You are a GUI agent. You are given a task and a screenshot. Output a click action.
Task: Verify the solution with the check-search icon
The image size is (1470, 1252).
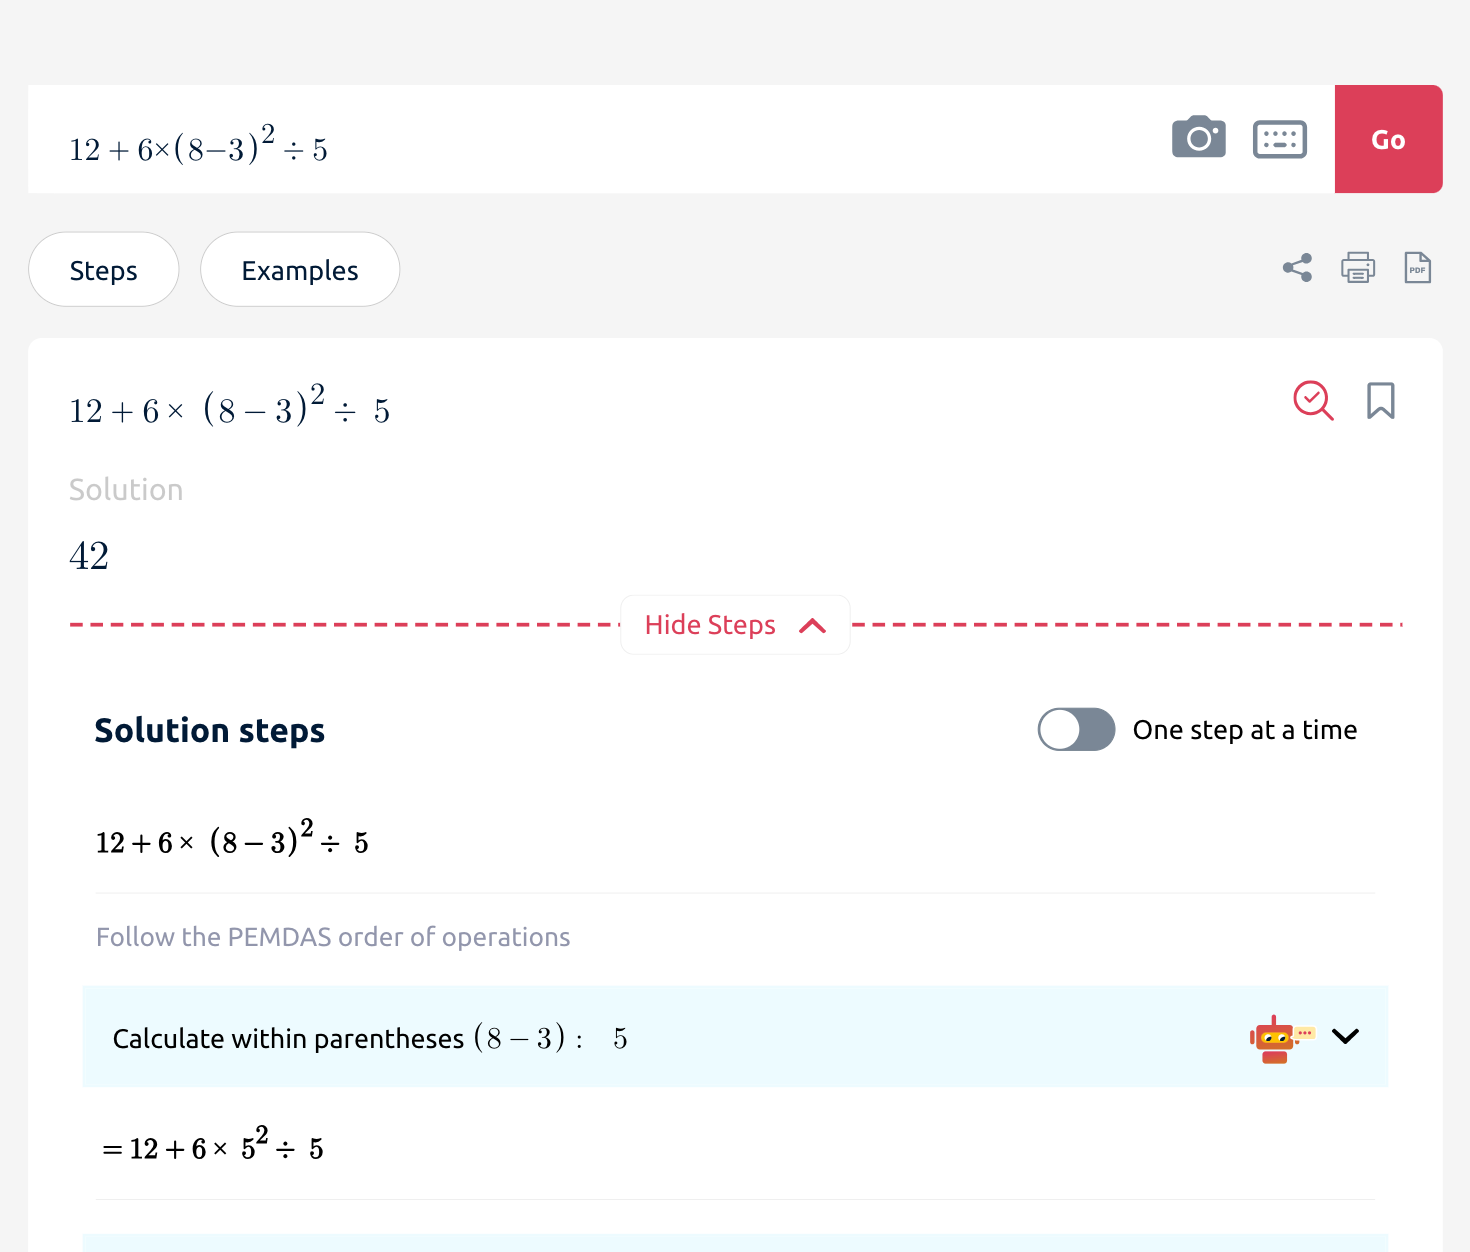(1313, 401)
